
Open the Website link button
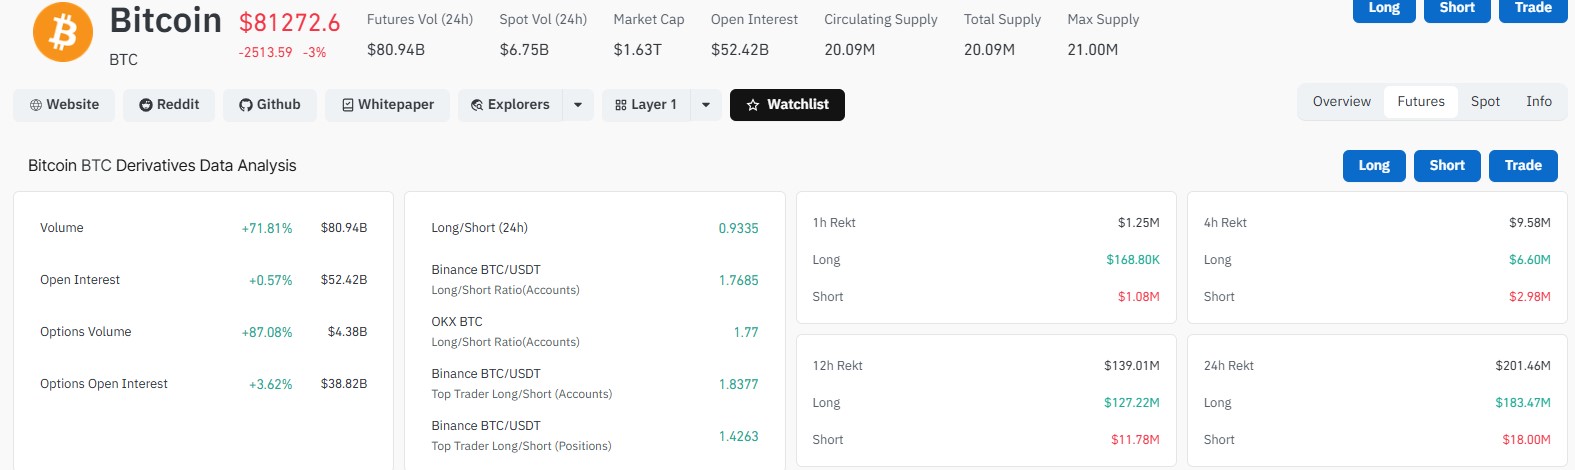click(x=64, y=105)
